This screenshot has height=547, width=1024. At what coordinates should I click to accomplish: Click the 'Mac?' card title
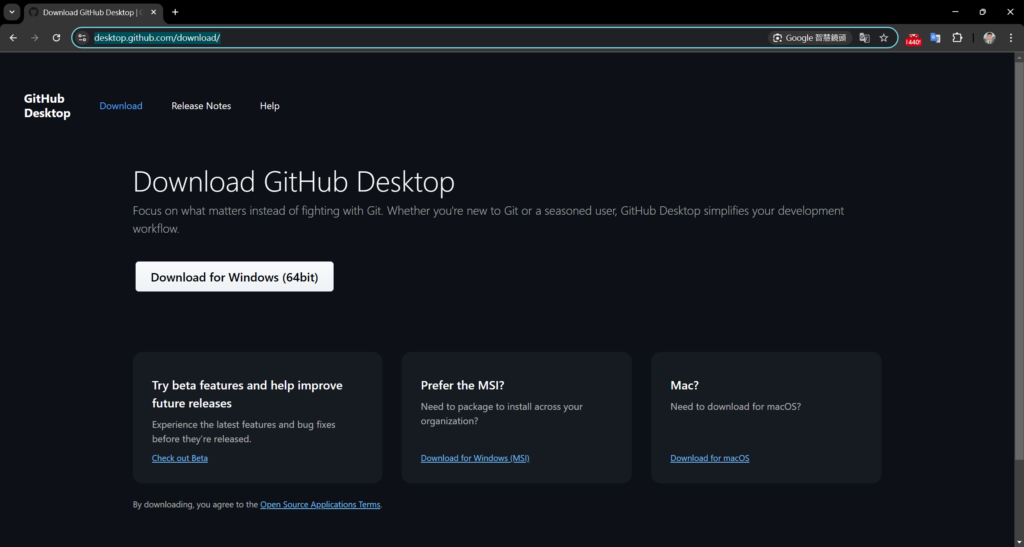click(x=684, y=386)
